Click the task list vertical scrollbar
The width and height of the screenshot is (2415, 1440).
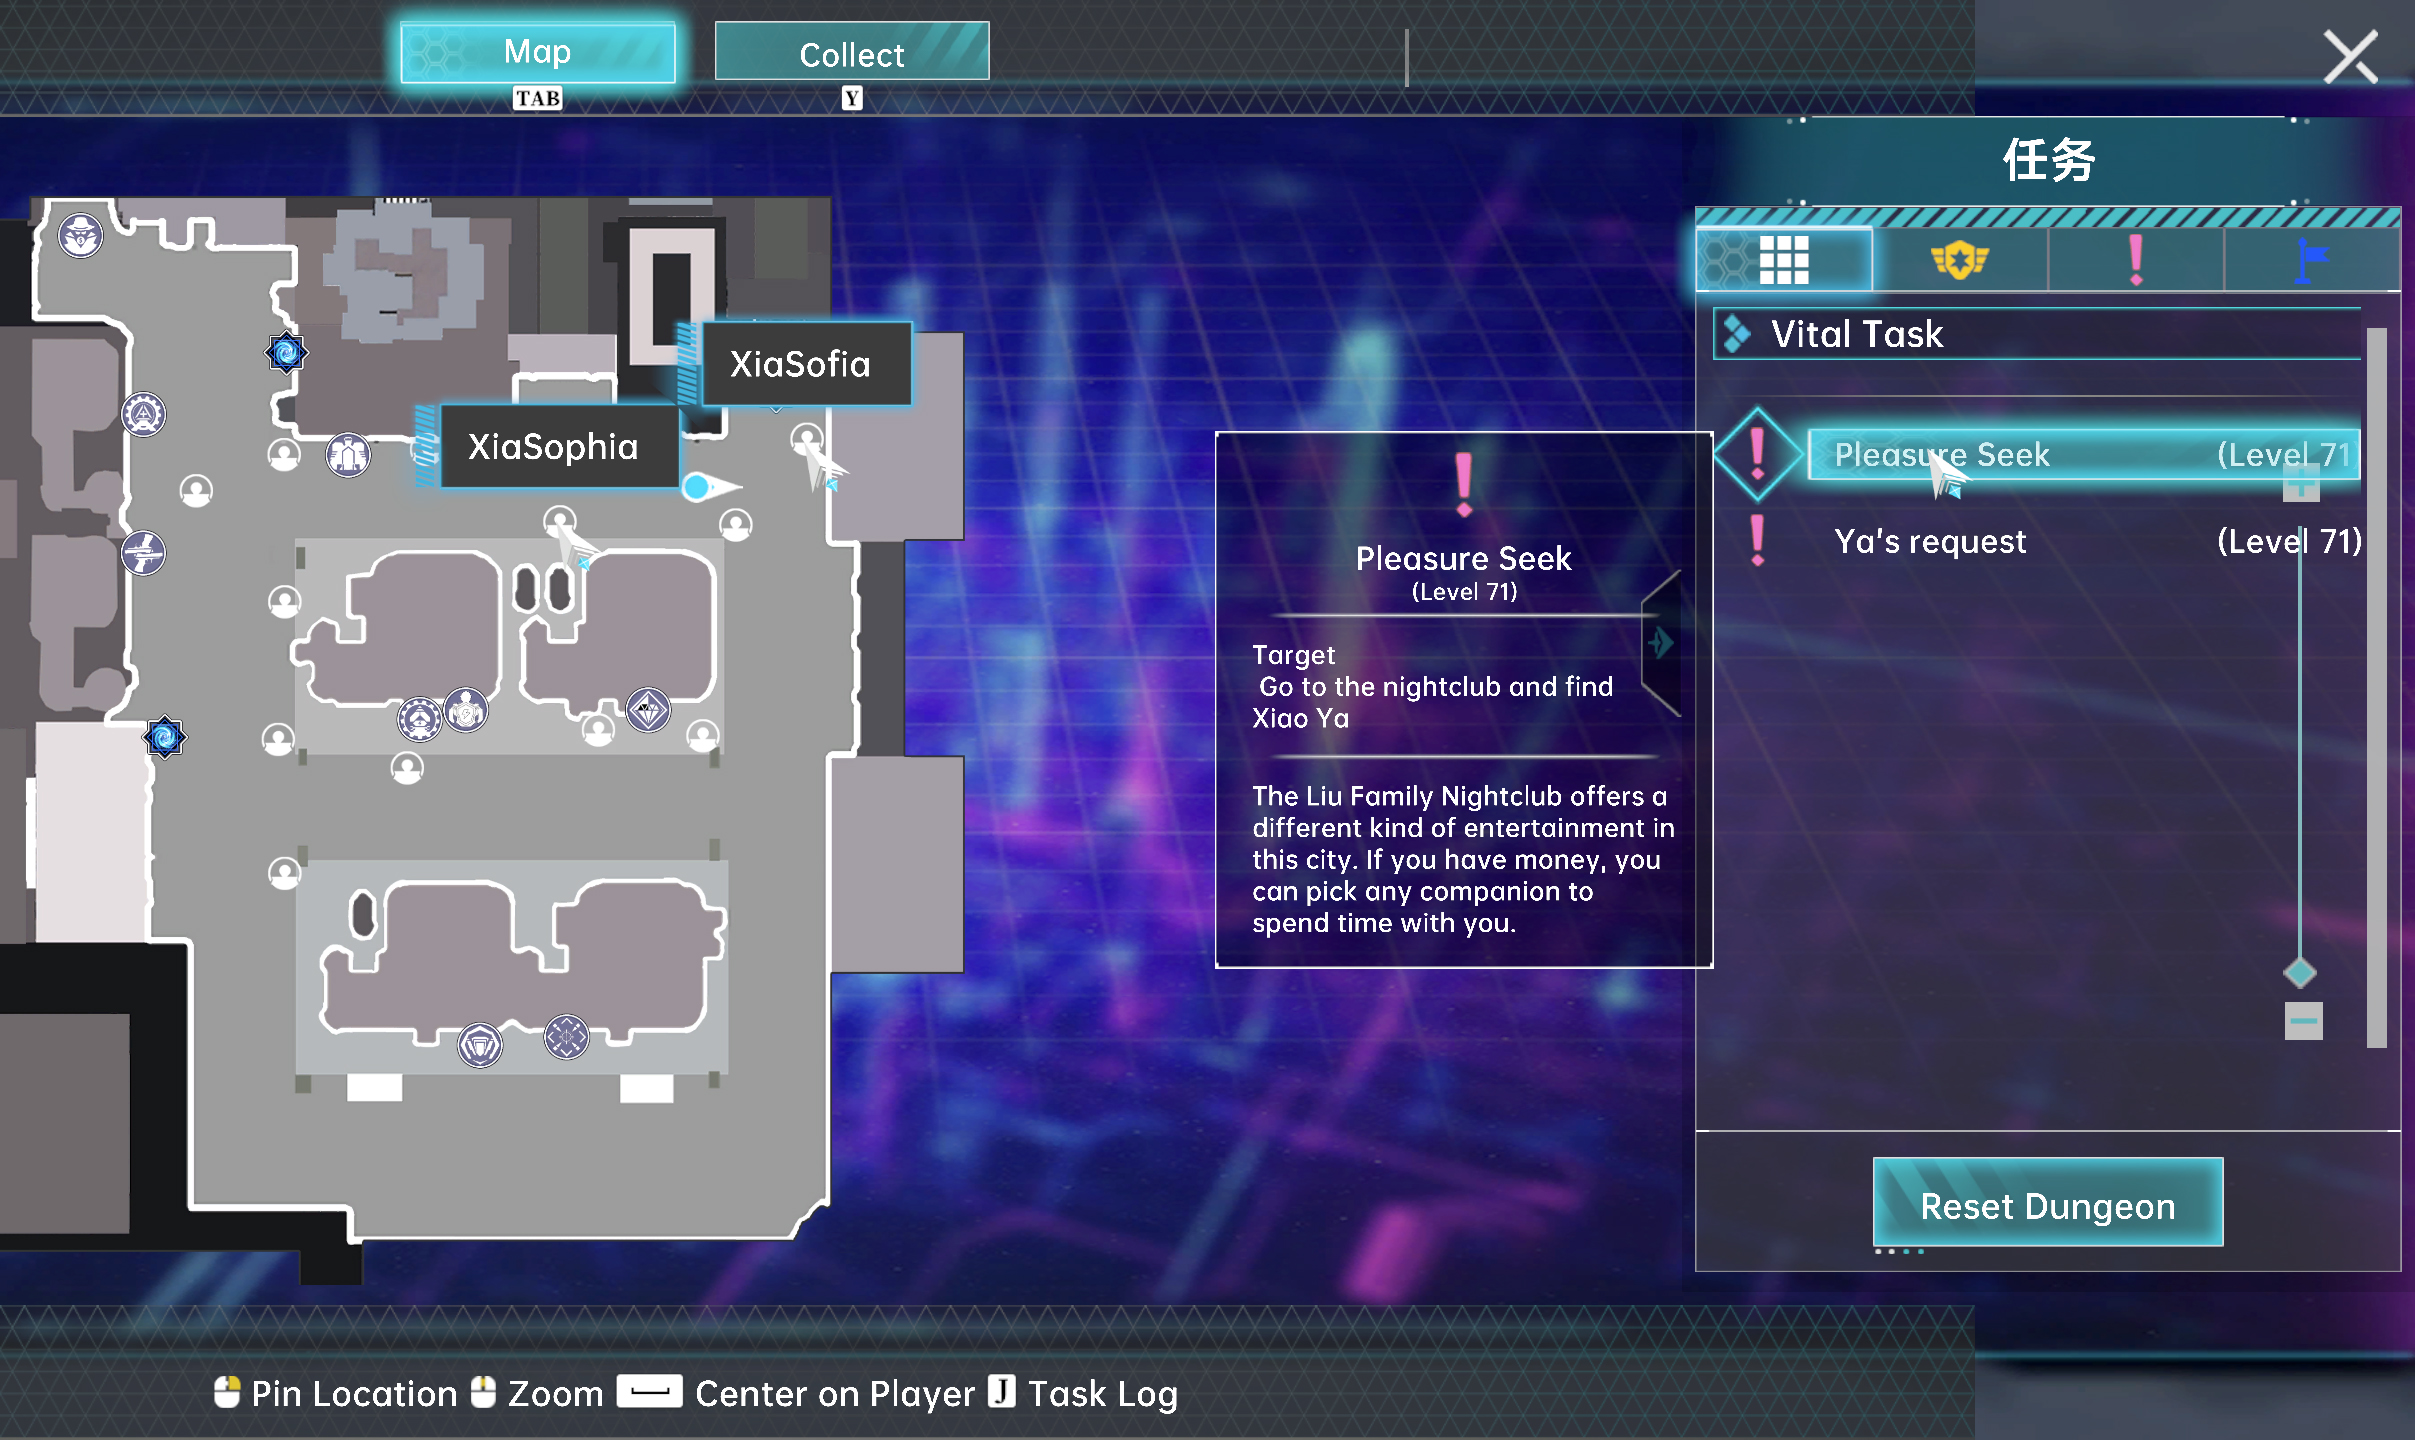[x=2377, y=687]
